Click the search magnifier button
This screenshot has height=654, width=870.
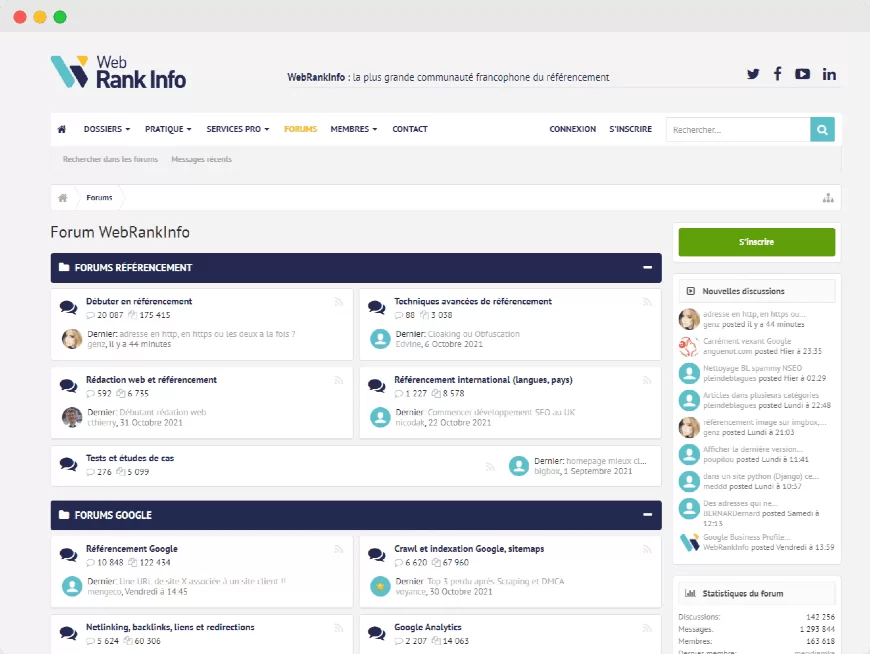point(822,129)
